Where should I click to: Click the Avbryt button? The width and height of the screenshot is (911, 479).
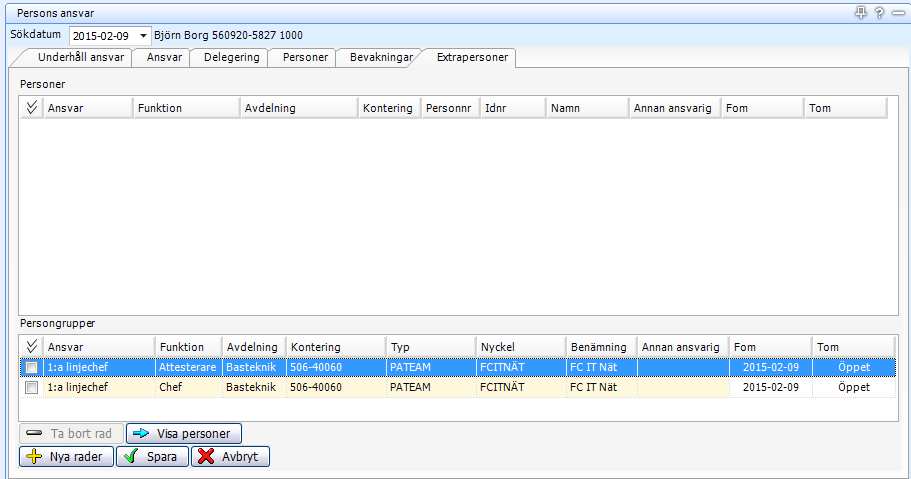pyautogui.click(x=230, y=456)
